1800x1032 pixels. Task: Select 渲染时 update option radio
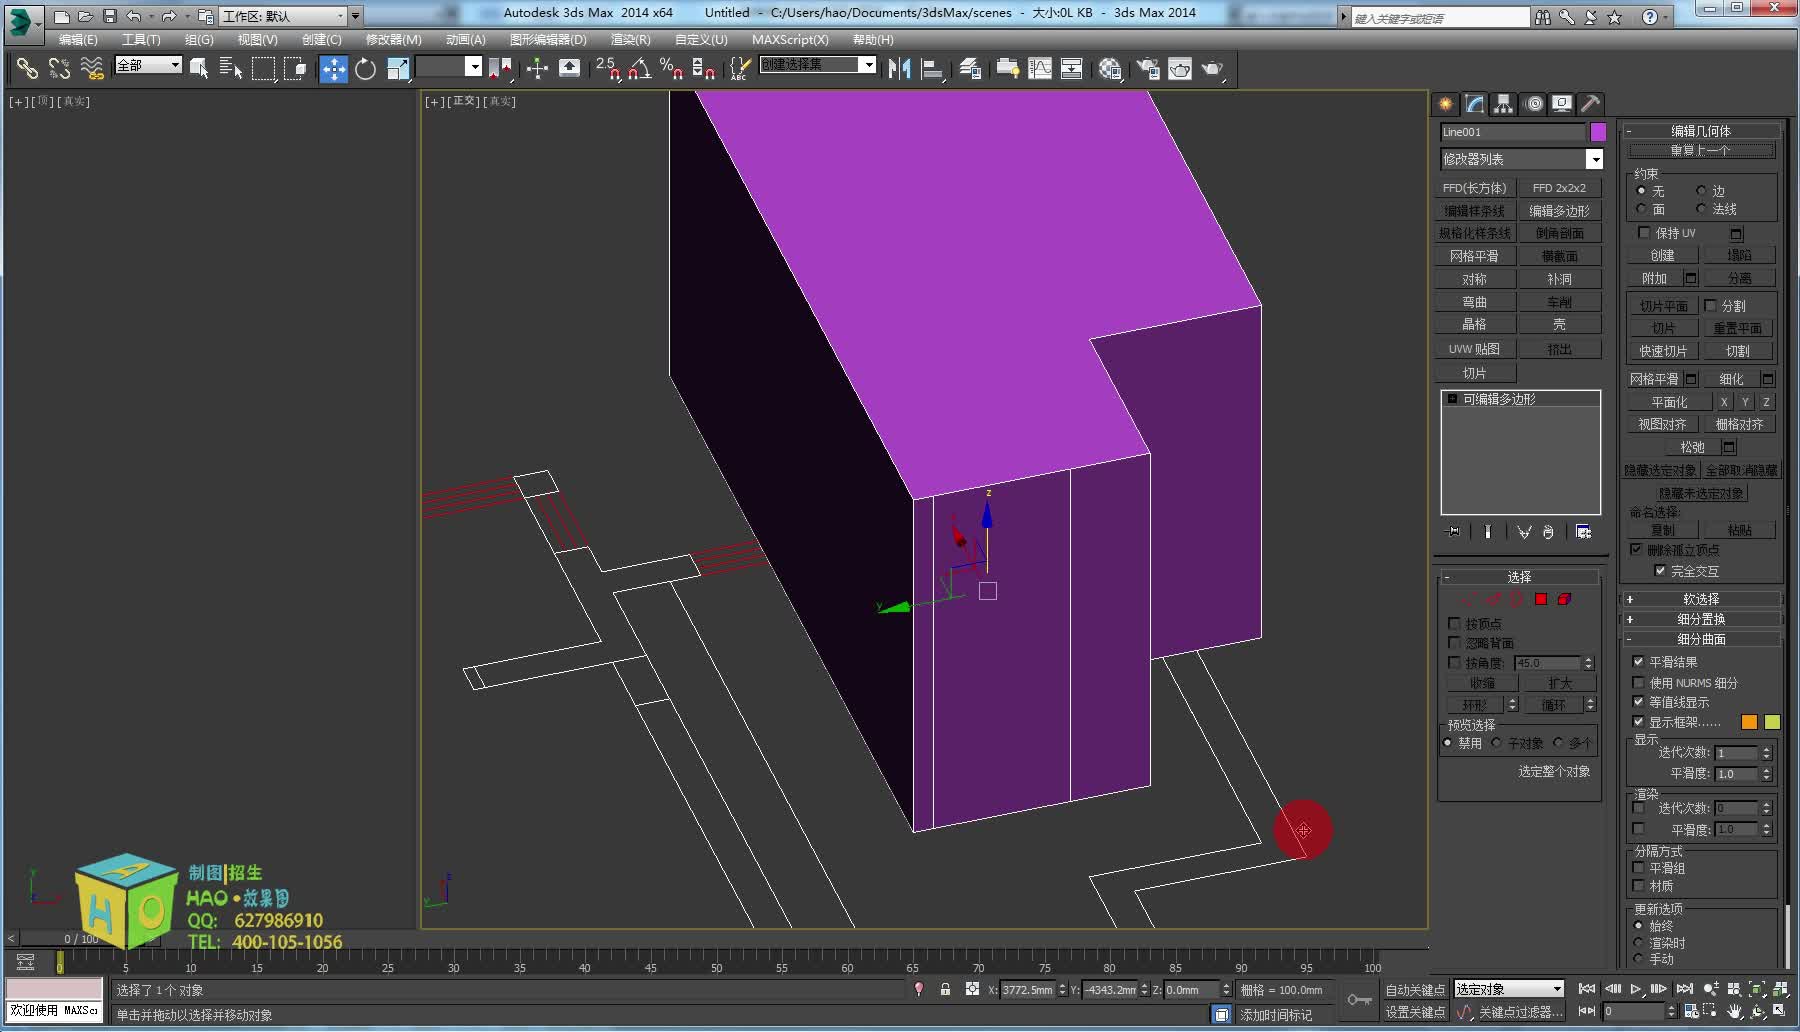coord(1639,943)
